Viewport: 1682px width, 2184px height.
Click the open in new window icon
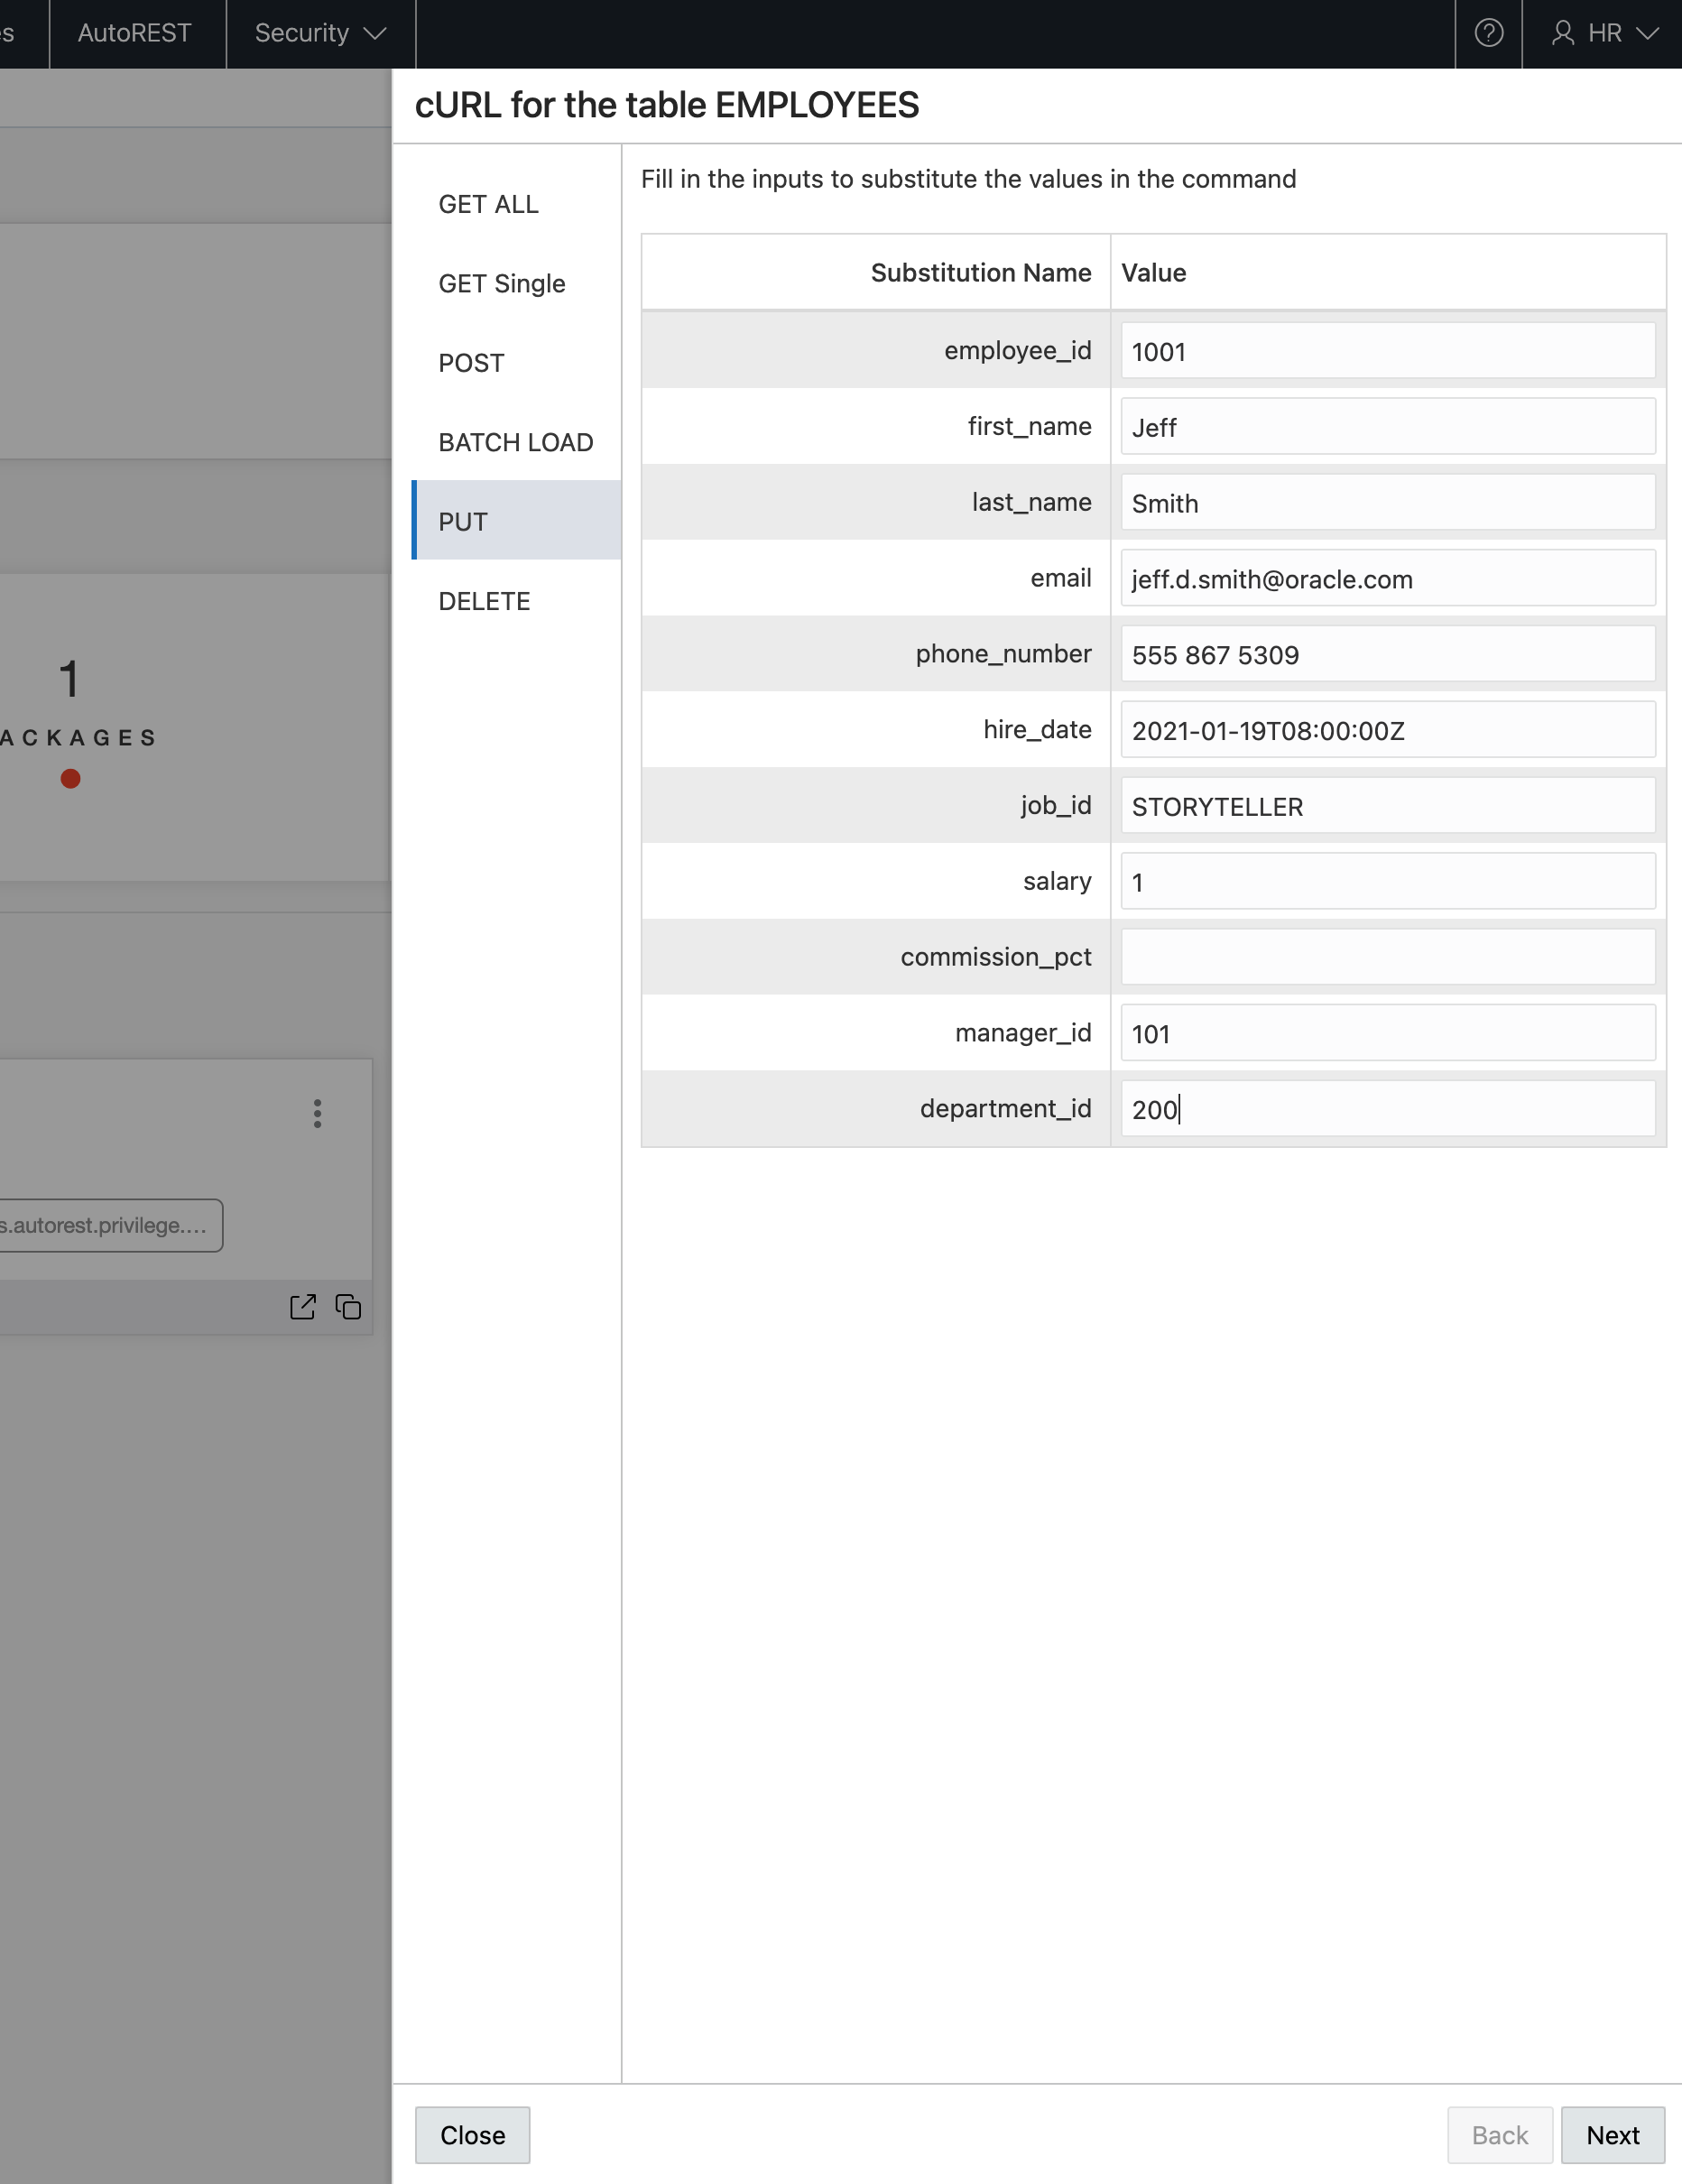coord(302,1307)
